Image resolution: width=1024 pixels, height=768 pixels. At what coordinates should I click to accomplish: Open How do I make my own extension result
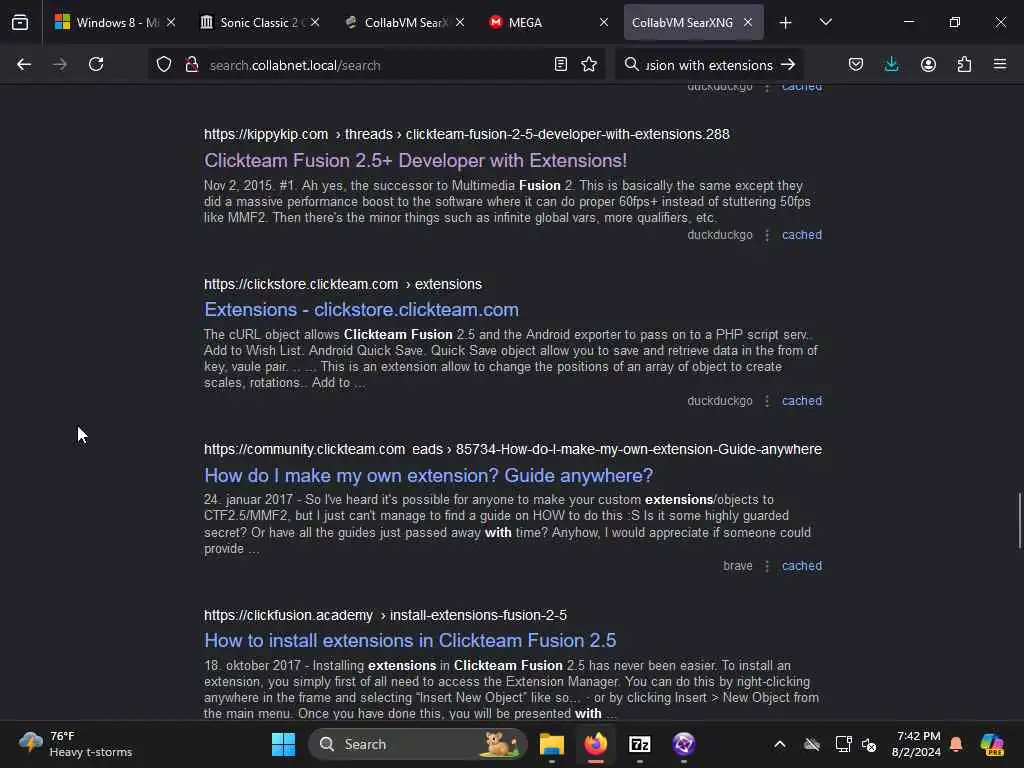point(428,475)
